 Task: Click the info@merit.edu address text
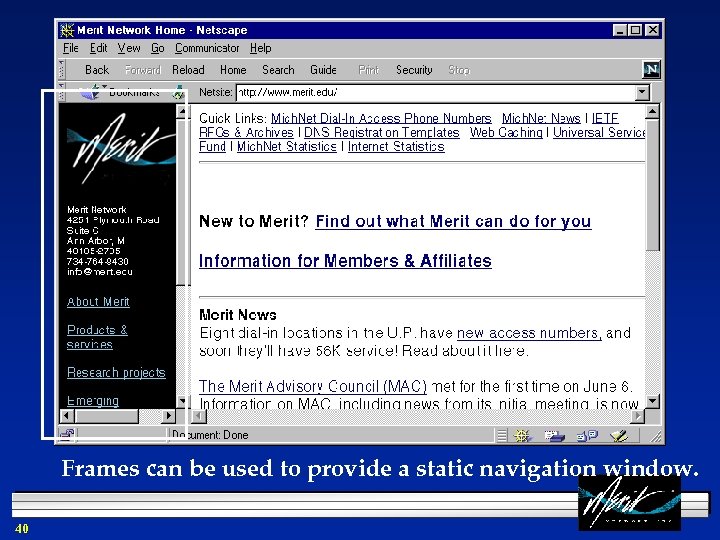click(100, 272)
